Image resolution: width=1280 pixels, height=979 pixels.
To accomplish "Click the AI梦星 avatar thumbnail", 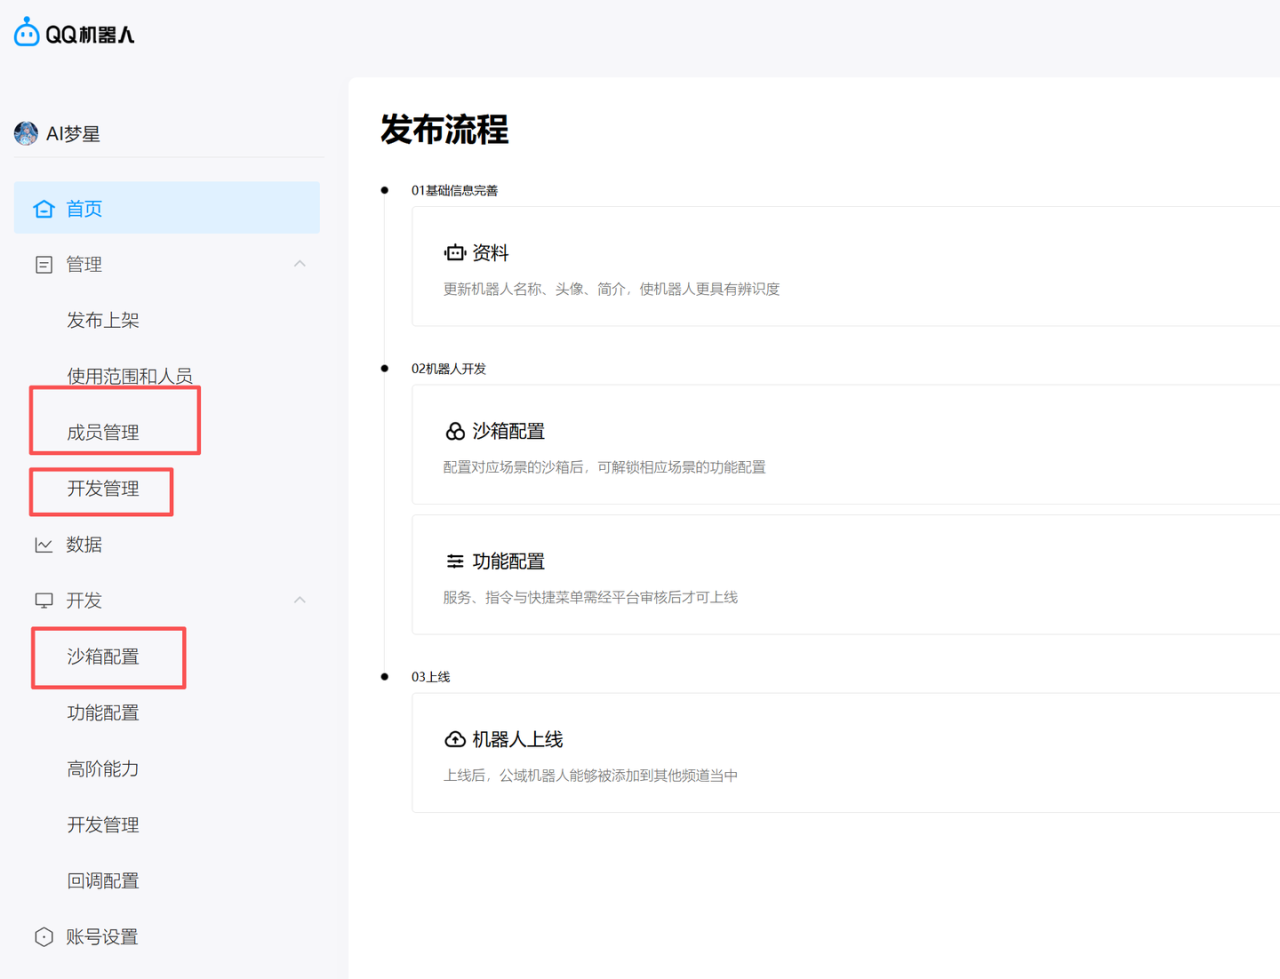I will (x=26, y=133).
